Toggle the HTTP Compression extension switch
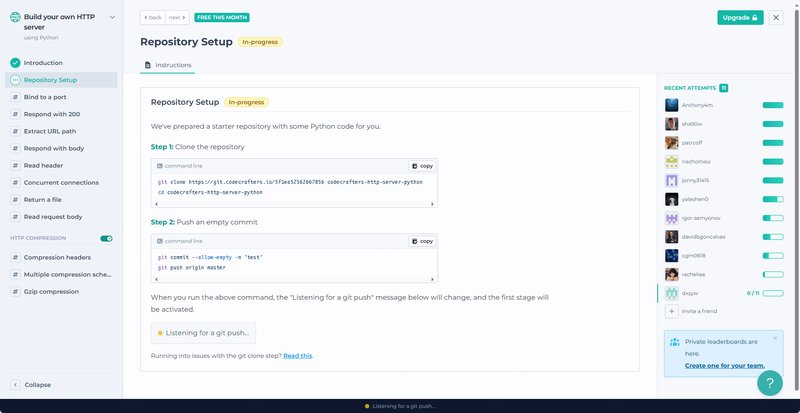The height and width of the screenshot is (413, 800). click(x=106, y=239)
